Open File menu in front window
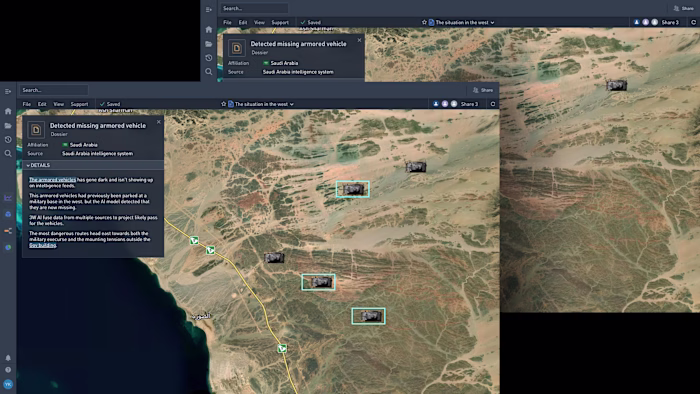700x394 pixels. coord(27,104)
